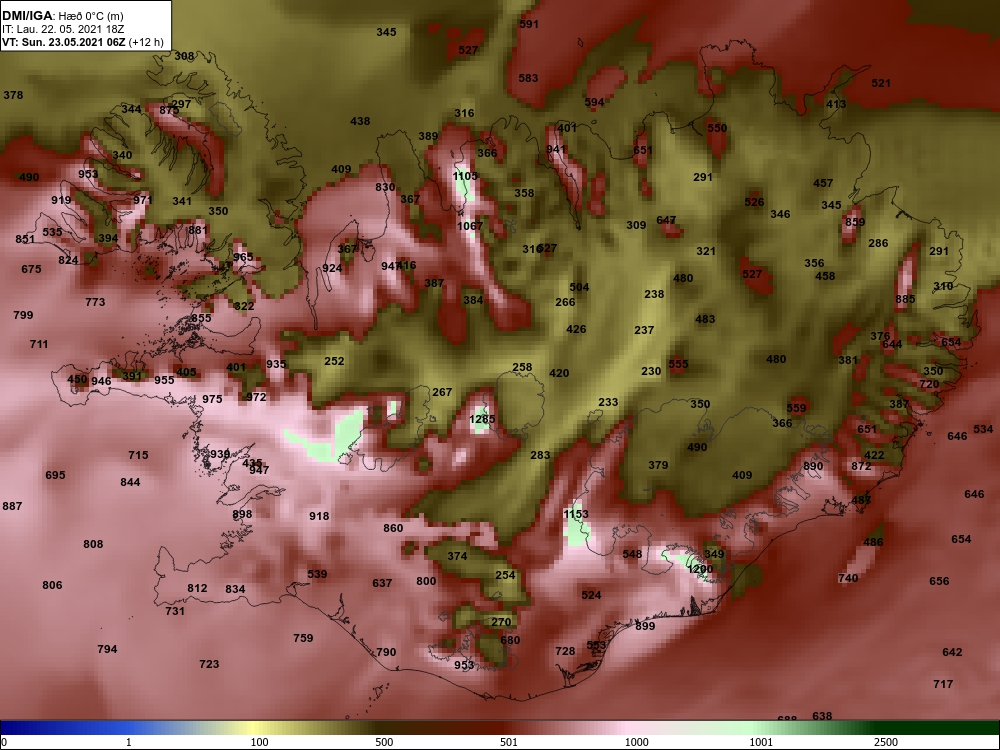Click the map value 890

[x=812, y=466]
